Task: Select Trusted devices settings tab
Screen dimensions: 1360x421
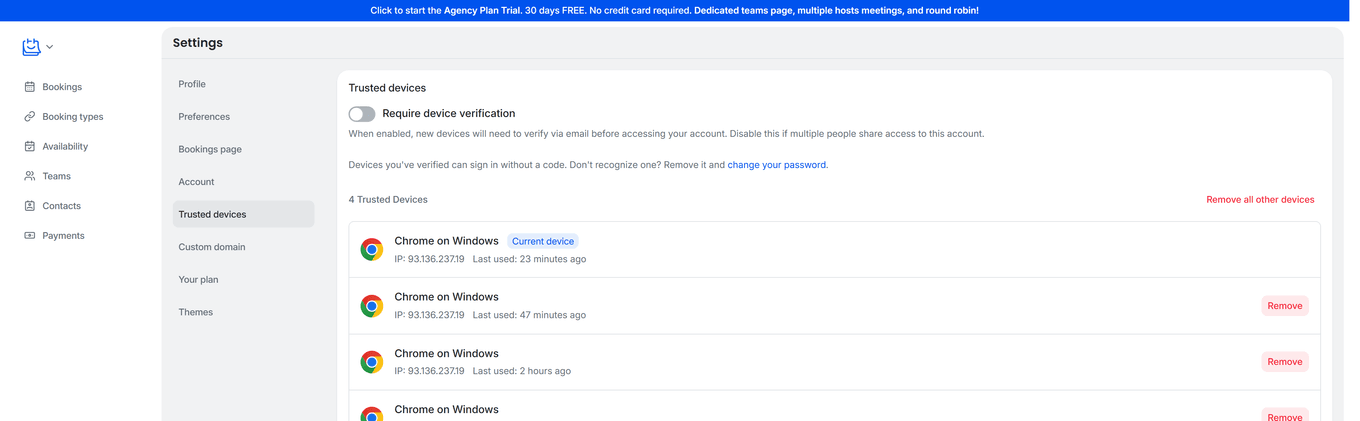Action: (x=243, y=214)
